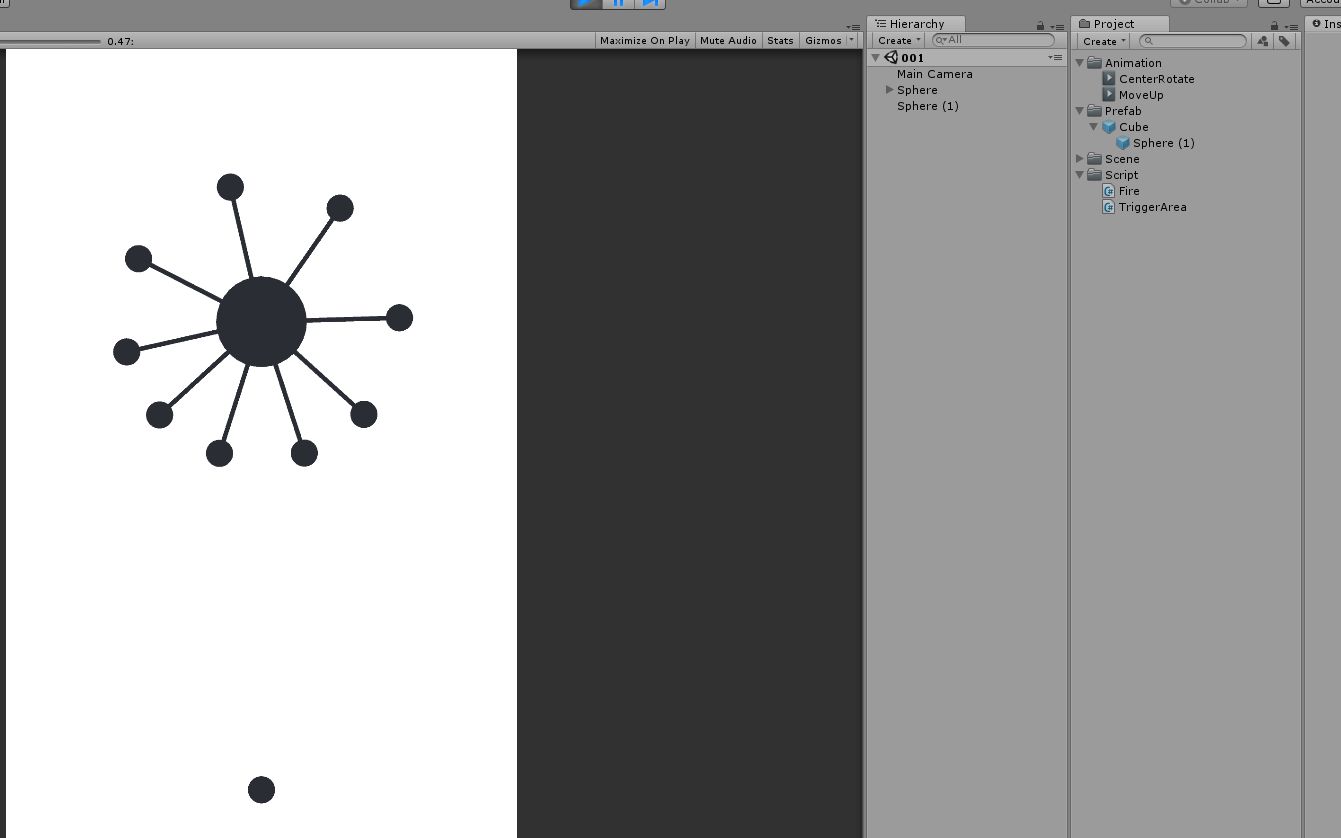The width and height of the screenshot is (1341, 838).
Task: Click the MoveUp animation clip icon
Action: (1109, 95)
